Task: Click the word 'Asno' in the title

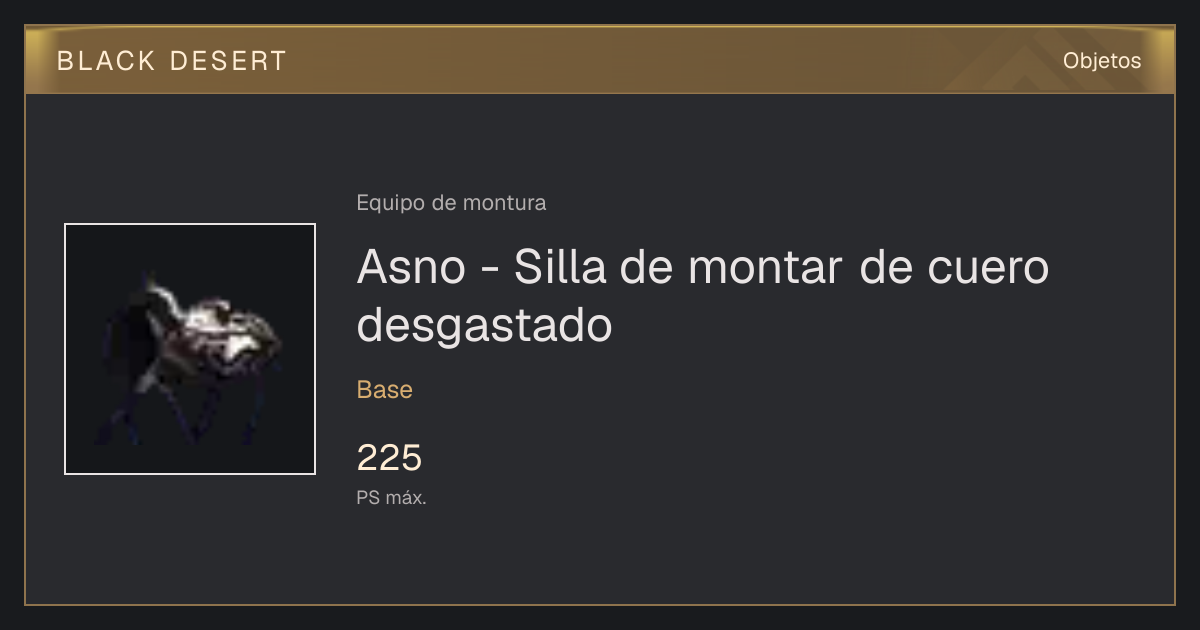Action: point(411,268)
